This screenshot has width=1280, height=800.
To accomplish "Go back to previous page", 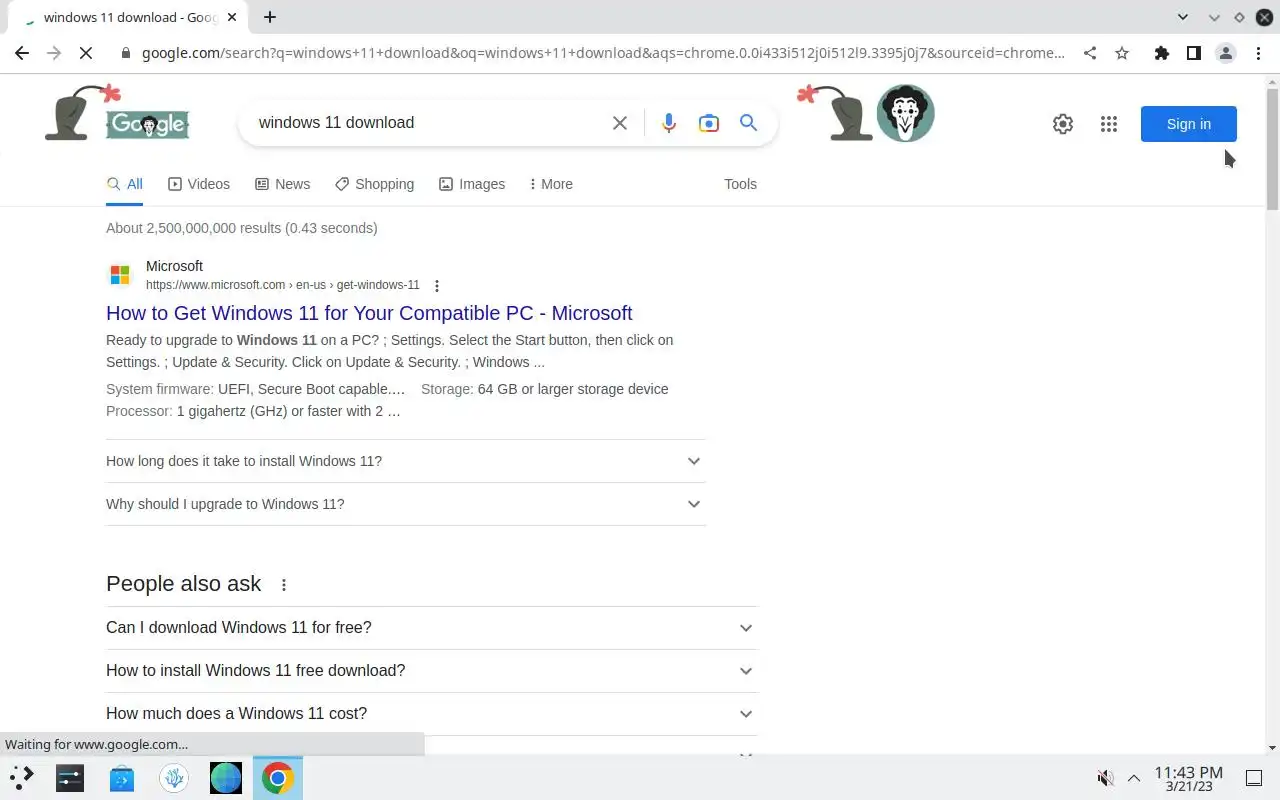I will [22, 53].
